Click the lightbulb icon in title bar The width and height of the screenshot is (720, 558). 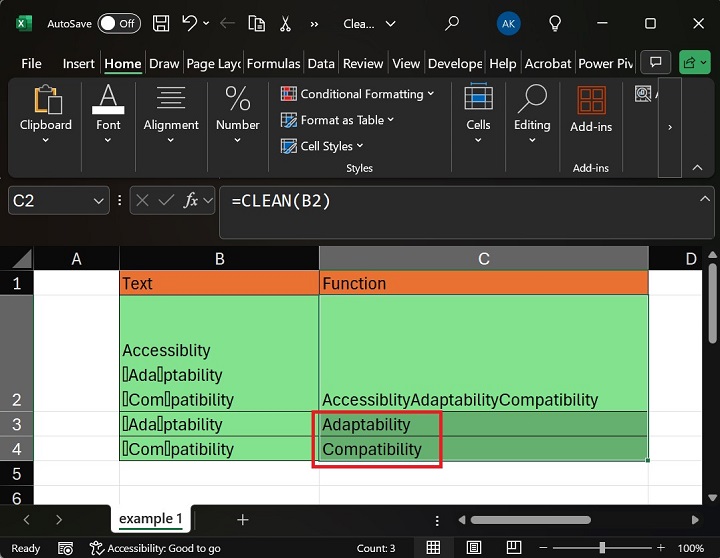click(555, 23)
